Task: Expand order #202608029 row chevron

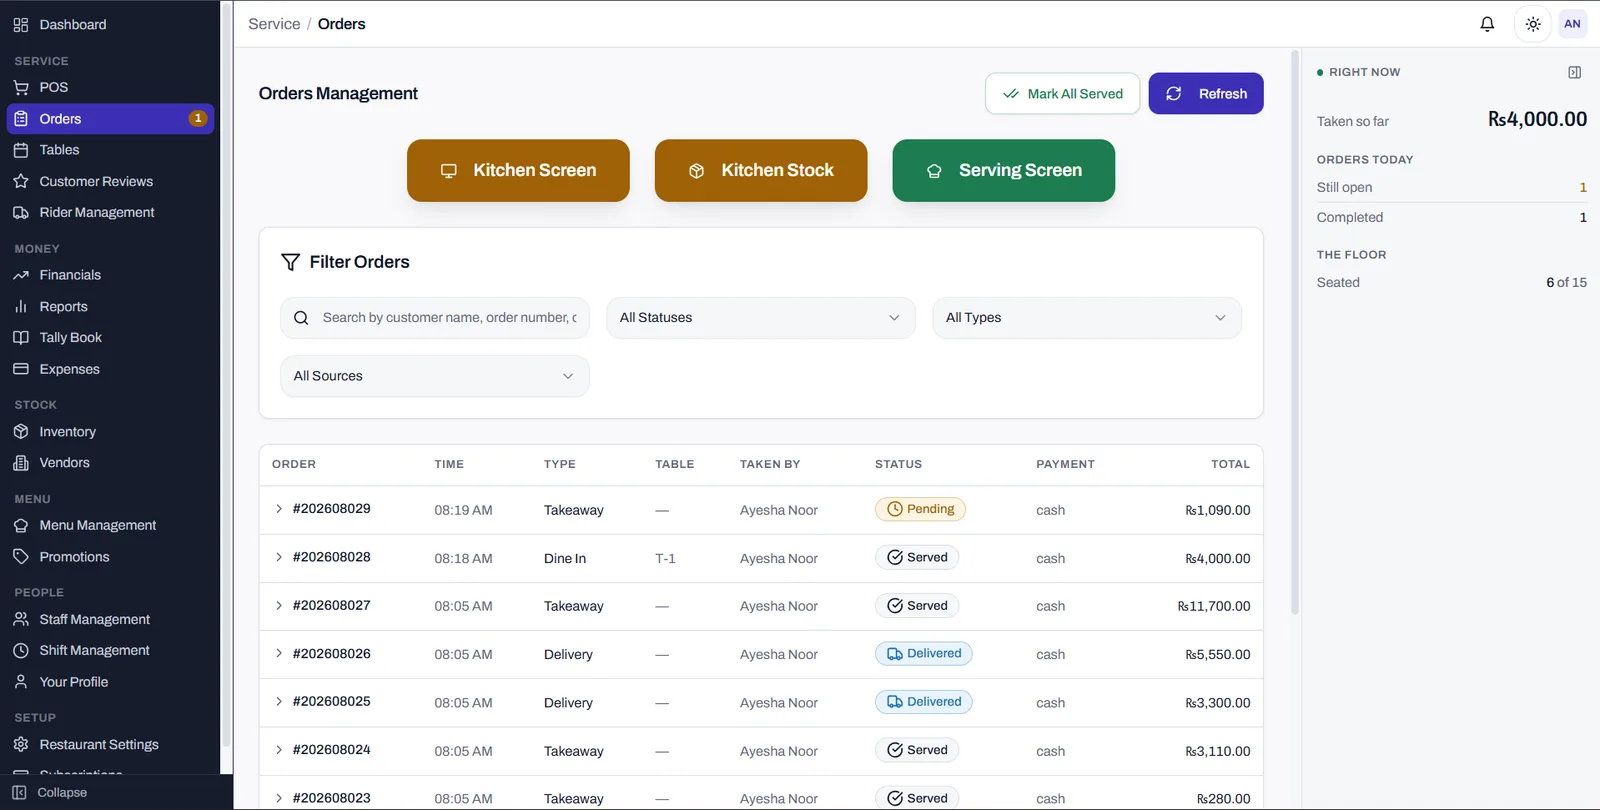Action: (279, 509)
